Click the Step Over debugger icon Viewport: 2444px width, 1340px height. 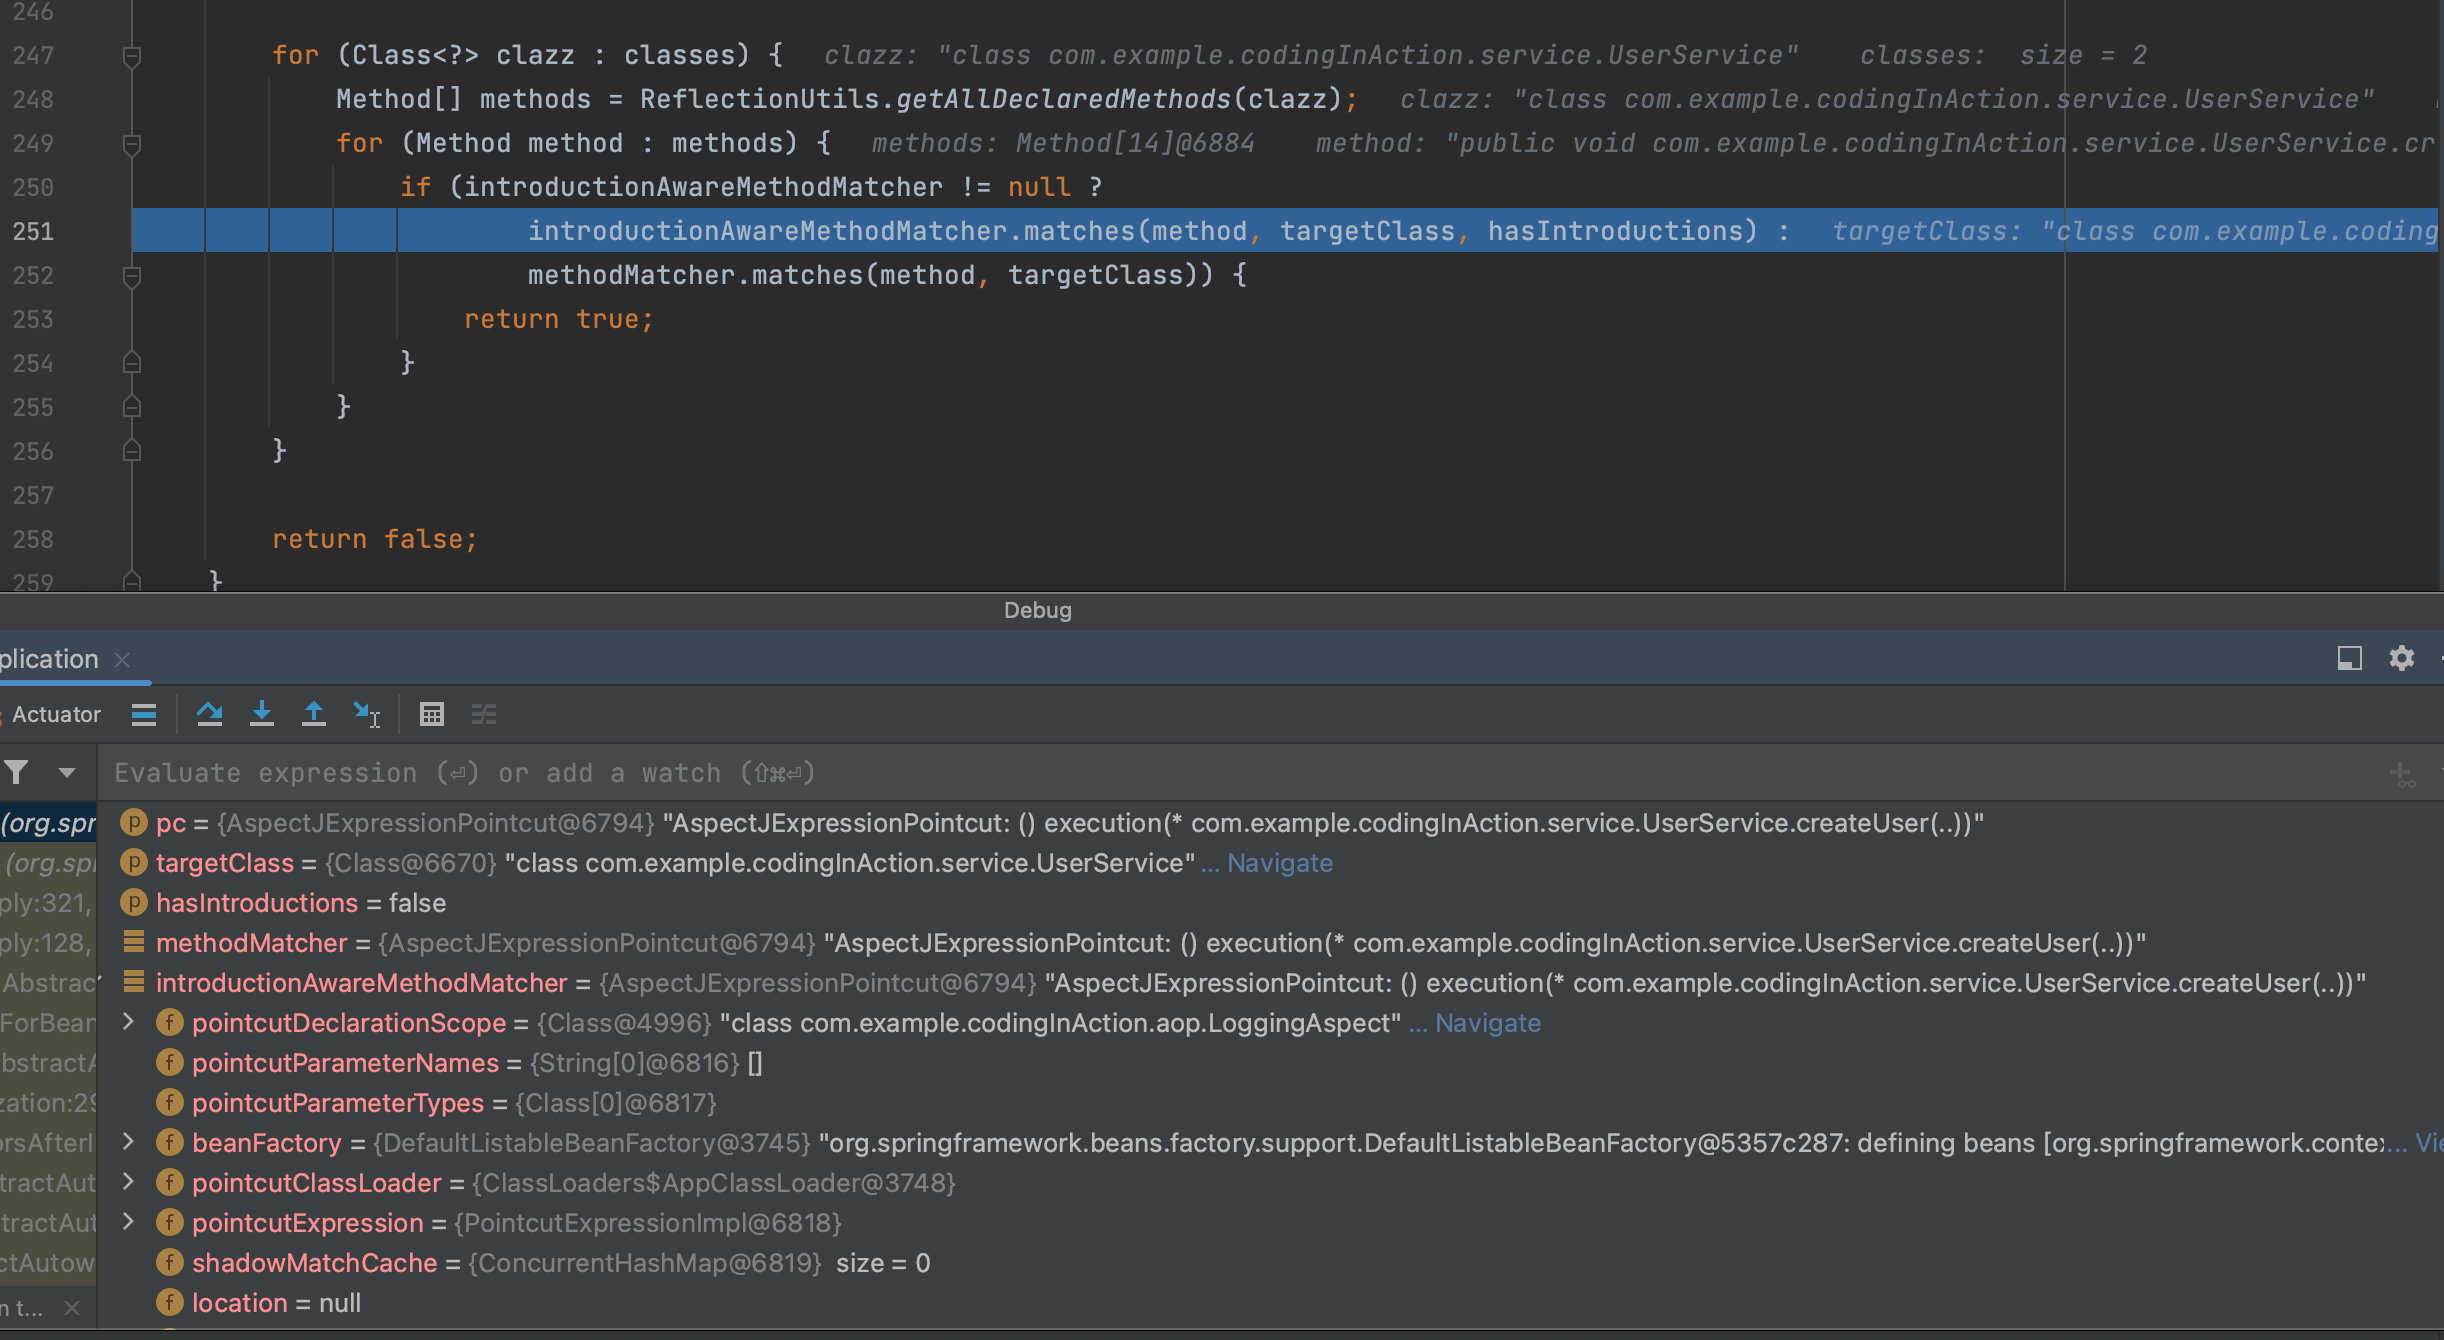coord(209,714)
